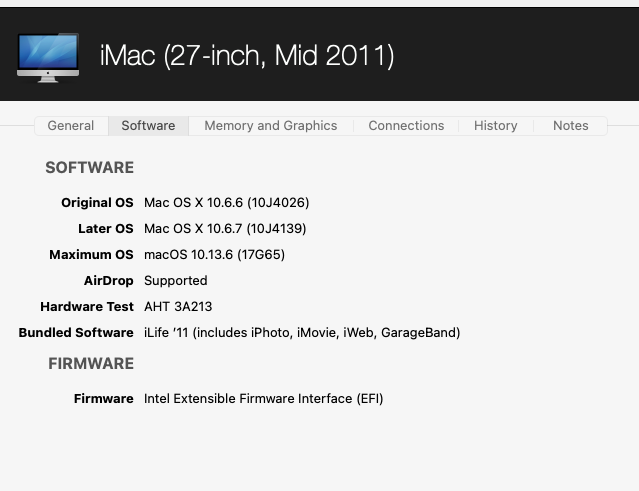Click the Intel Extensible Firmware Interface text
The height and width of the screenshot is (491, 639).
coord(263,399)
